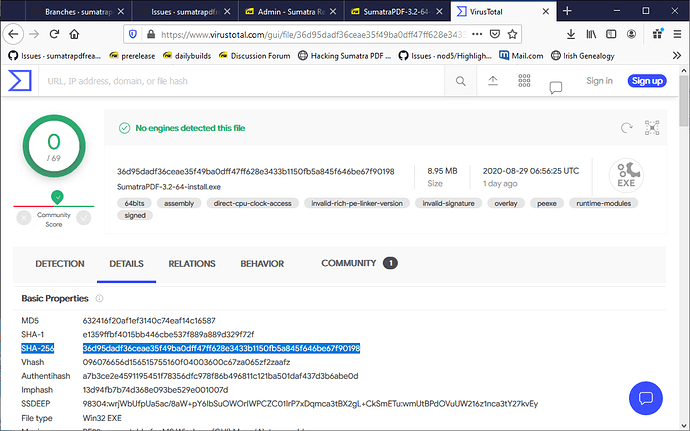
Task: Switch to the Branches - sumatrap tab
Action: (x=77, y=11)
